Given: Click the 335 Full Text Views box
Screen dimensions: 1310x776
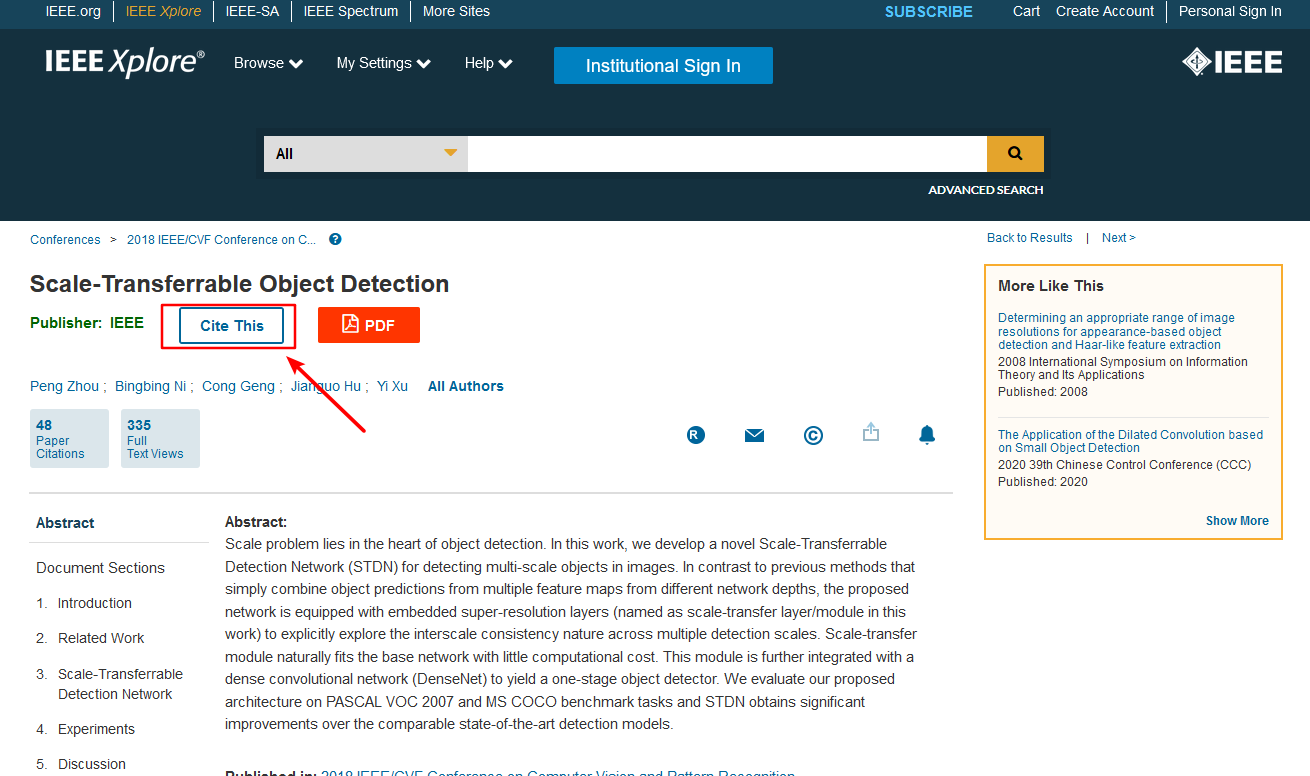Looking at the screenshot, I should pyautogui.click(x=160, y=438).
